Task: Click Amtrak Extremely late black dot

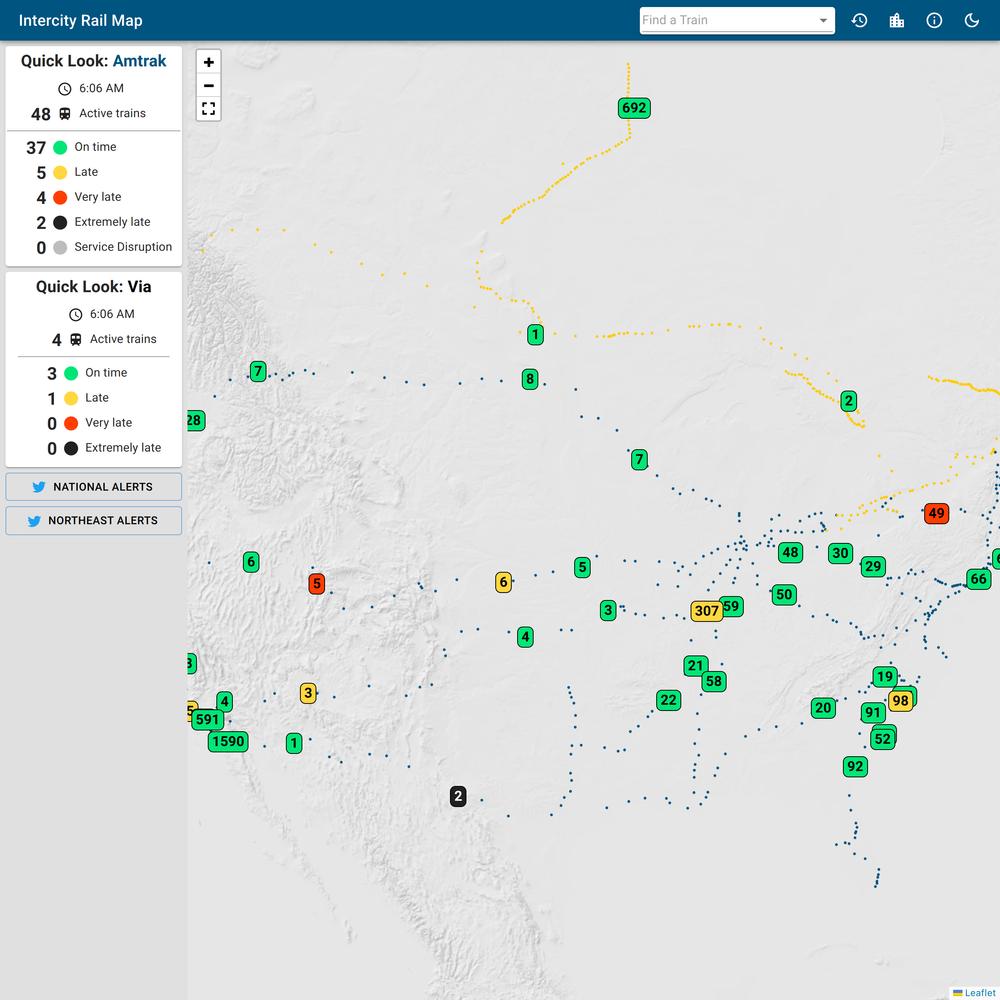Action: (60, 223)
